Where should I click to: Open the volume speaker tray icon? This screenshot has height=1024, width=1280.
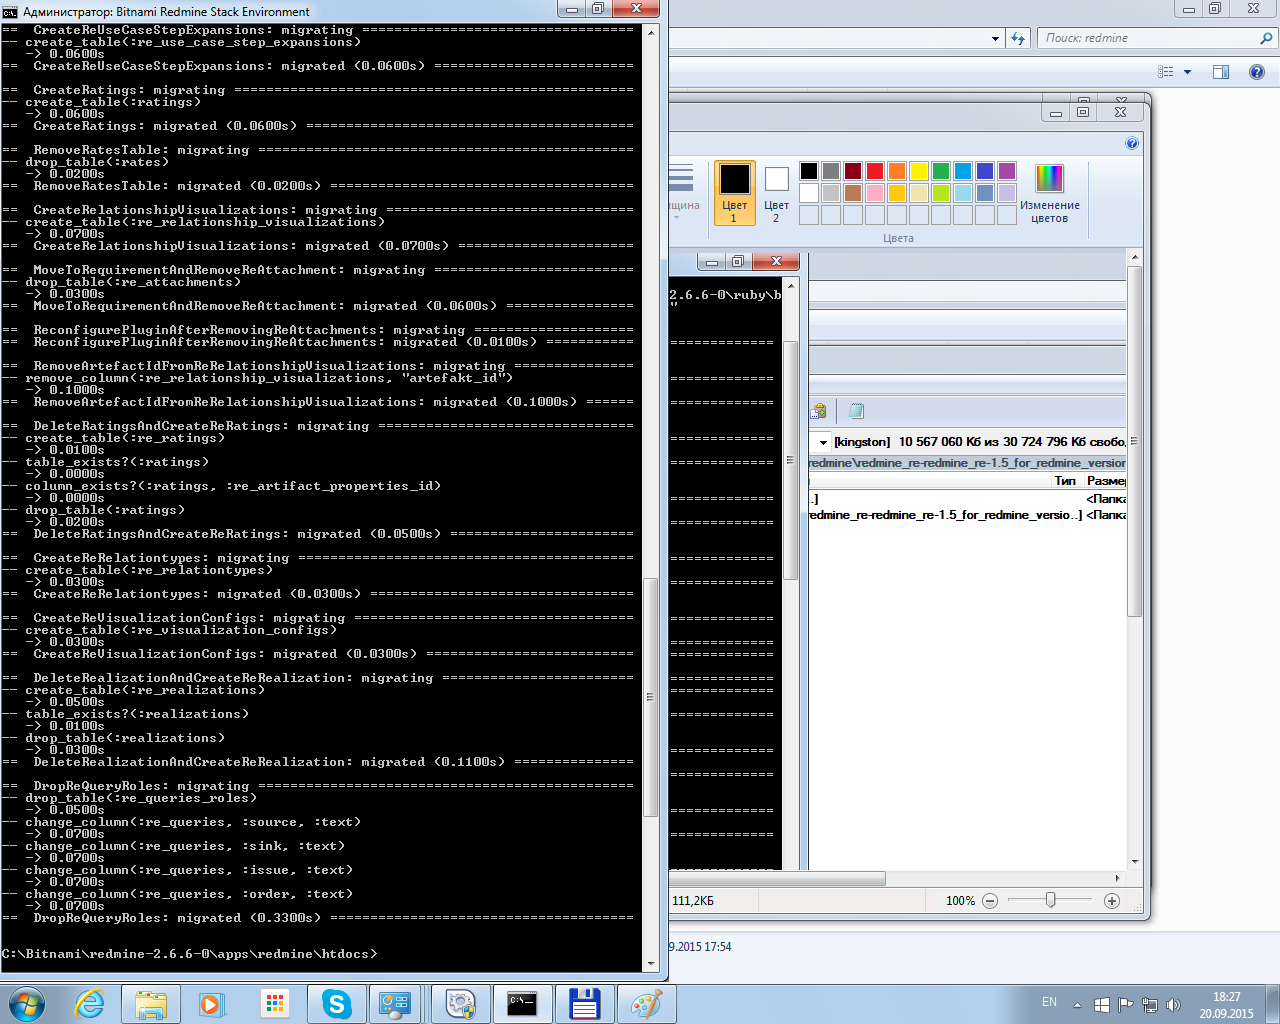(x=1173, y=1005)
